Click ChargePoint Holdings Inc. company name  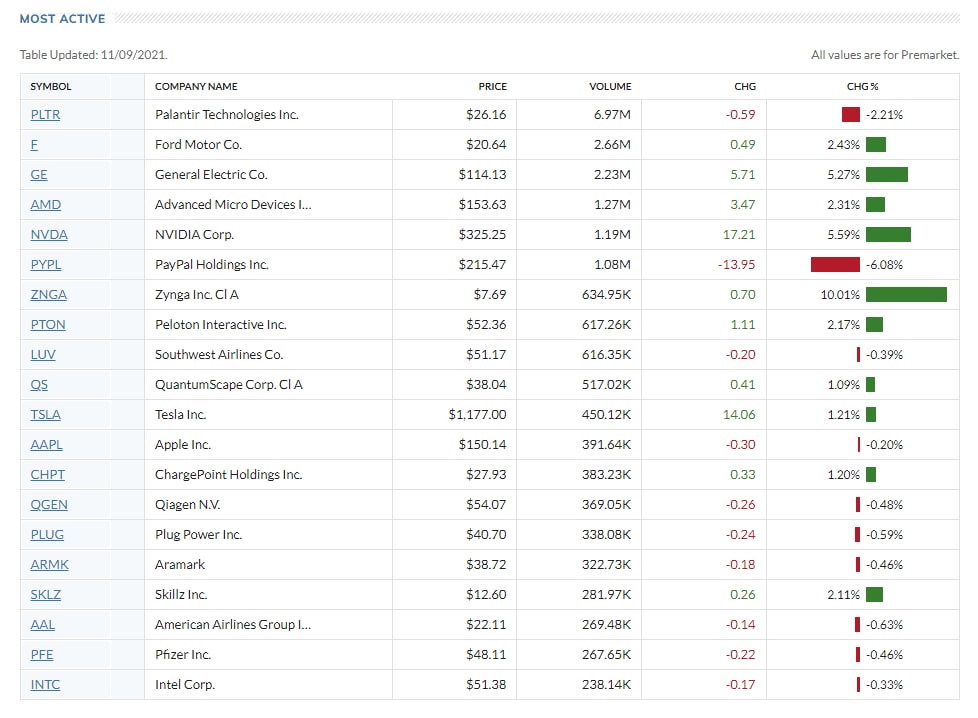click(228, 474)
